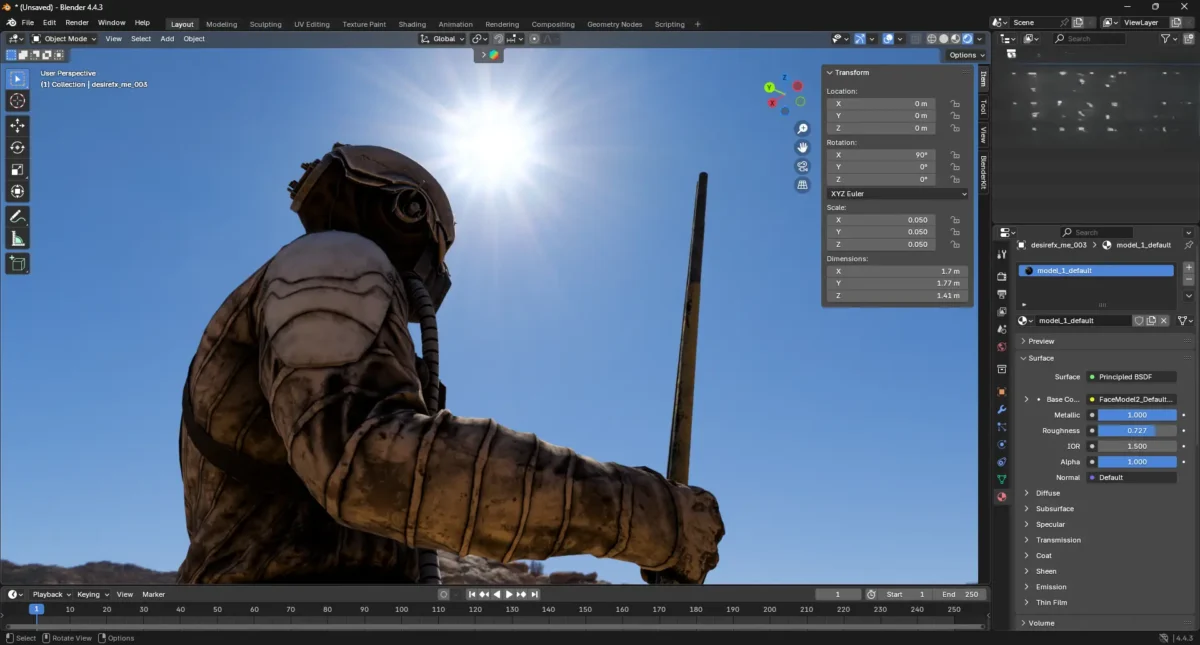The height and width of the screenshot is (645, 1200).
Task: Click the fake user shield icon for model_1_default
Action: [x=1138, y=321]
